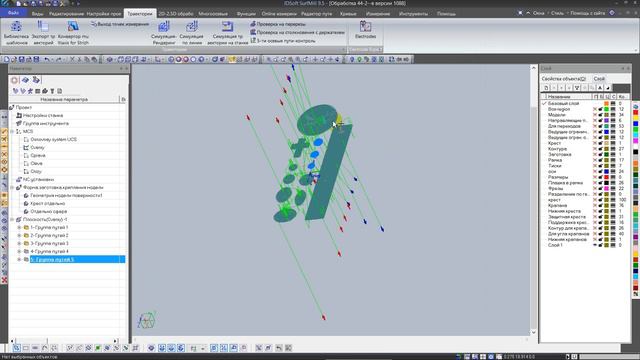This screenshot has width=640, height=360.
Task: Click the red shaded sphere display icon
Action: (x=186, y=59)
